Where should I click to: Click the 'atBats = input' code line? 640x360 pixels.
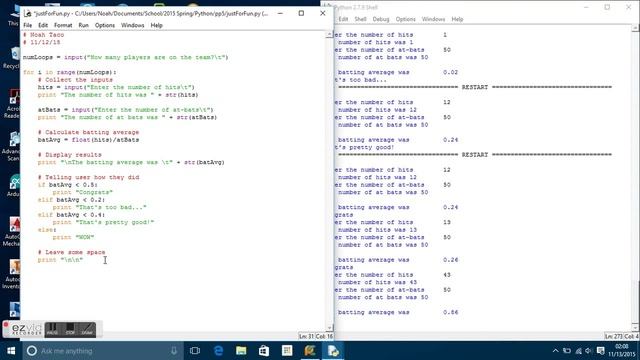point(126,110)
